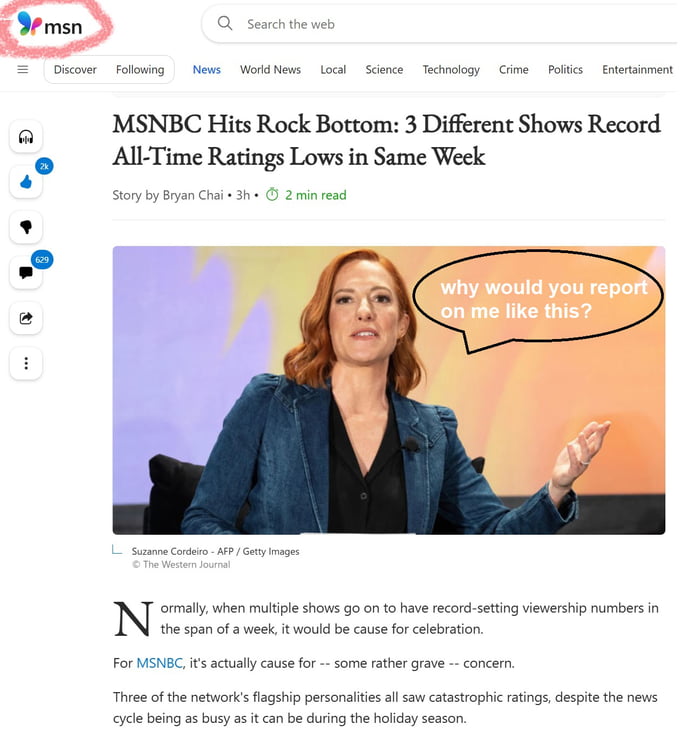The width and height of the screenshot is (700, 744).
Task: Open the comments icon showing 629
Action: point(26,272)
